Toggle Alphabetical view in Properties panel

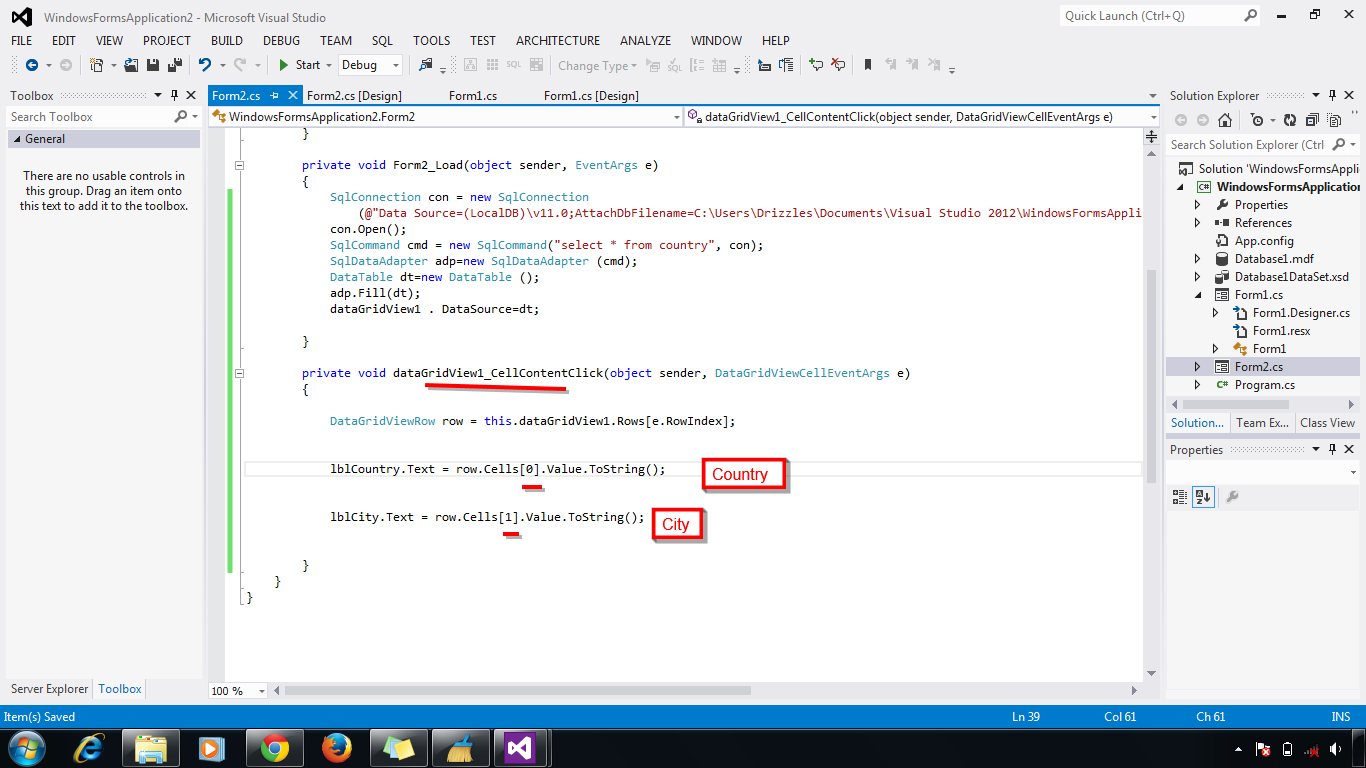1202,496
